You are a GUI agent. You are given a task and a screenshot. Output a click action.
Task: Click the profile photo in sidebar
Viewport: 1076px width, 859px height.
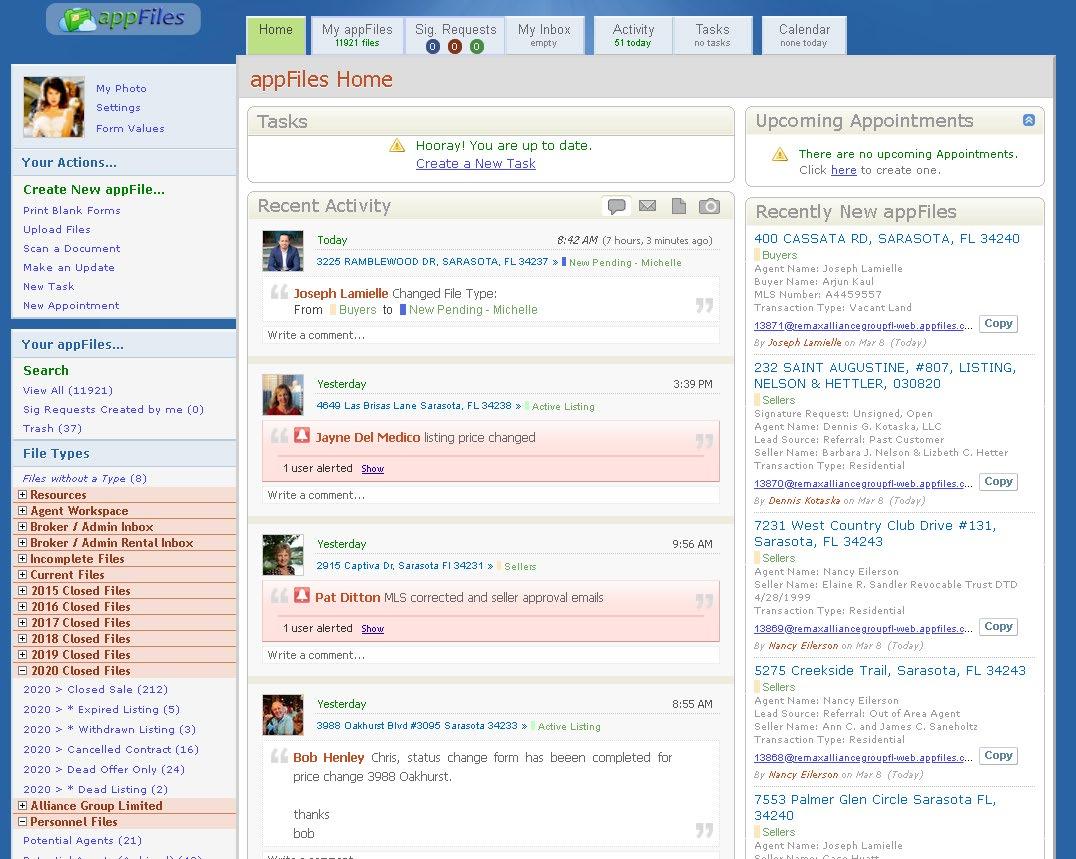point(54,107)
